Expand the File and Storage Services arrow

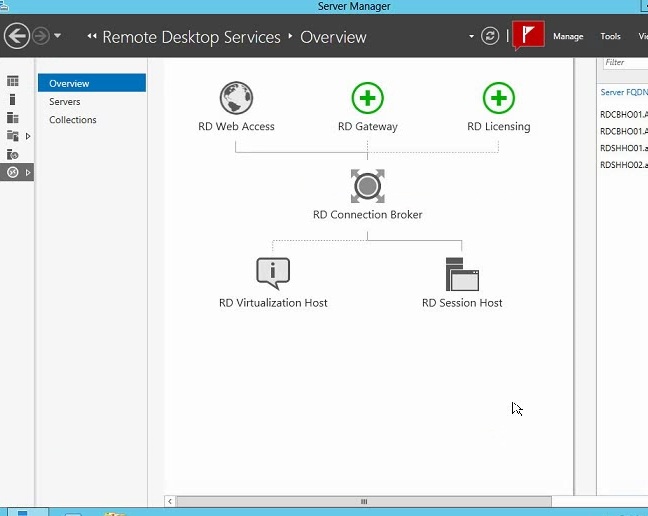coord(28,136)
